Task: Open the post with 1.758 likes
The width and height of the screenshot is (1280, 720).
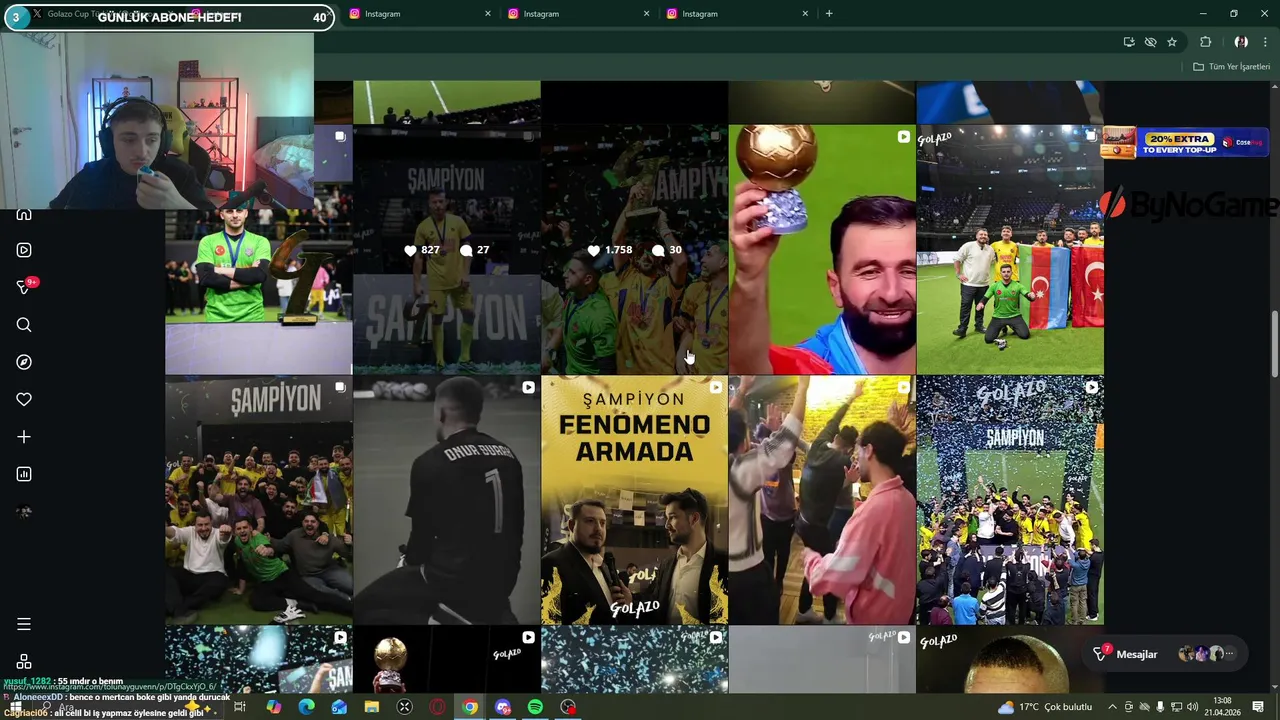Action: pyautogui.click(x=634, y=249)
